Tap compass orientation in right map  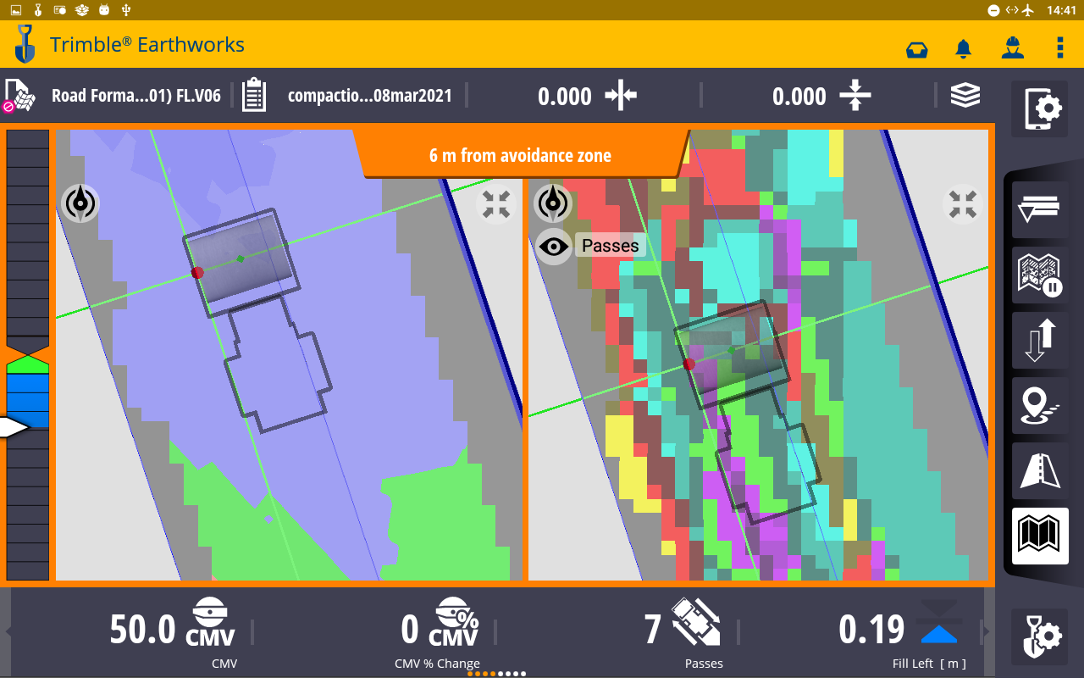click(x=552, y=203)
